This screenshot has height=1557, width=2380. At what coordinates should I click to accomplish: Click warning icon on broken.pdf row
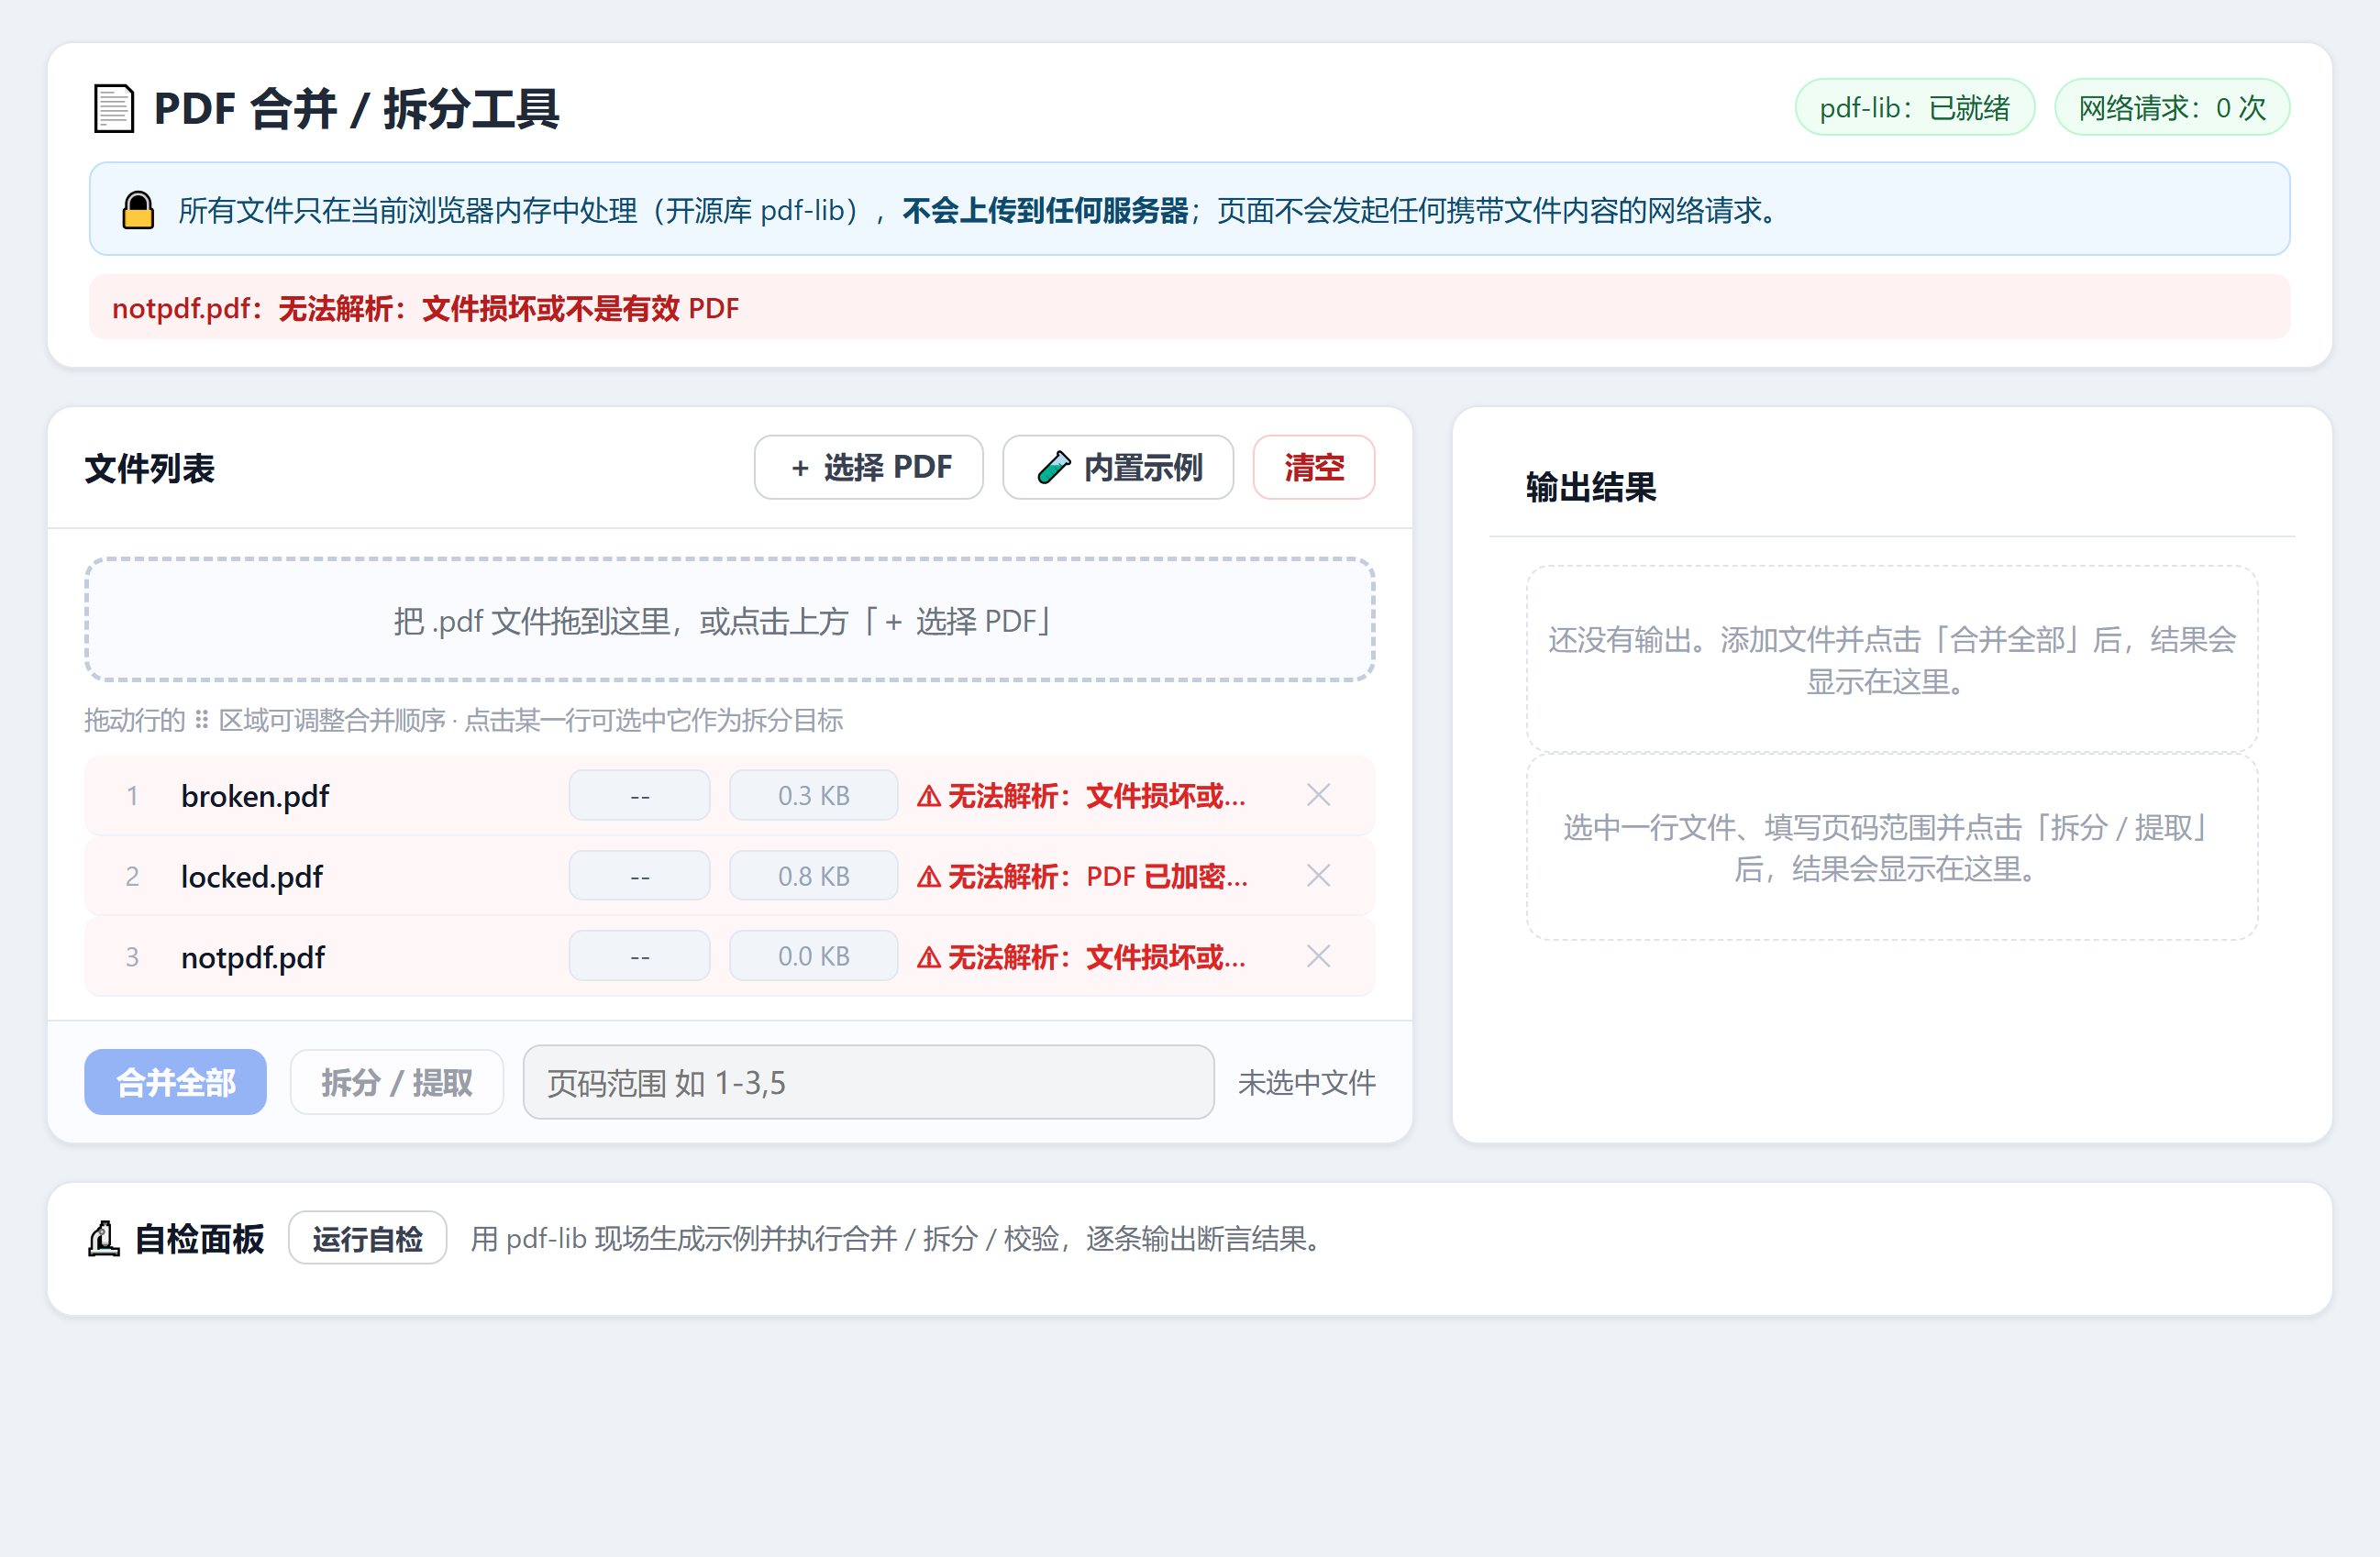(929, 796)
